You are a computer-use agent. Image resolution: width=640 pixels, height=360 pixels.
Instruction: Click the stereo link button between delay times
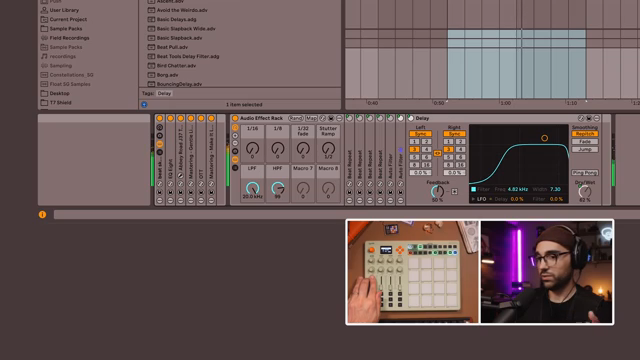[437, 153]
